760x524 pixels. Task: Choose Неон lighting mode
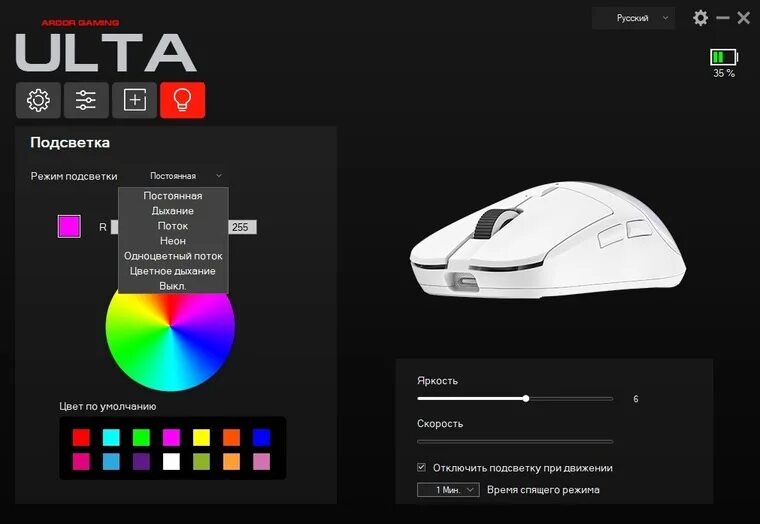[173, 241]
